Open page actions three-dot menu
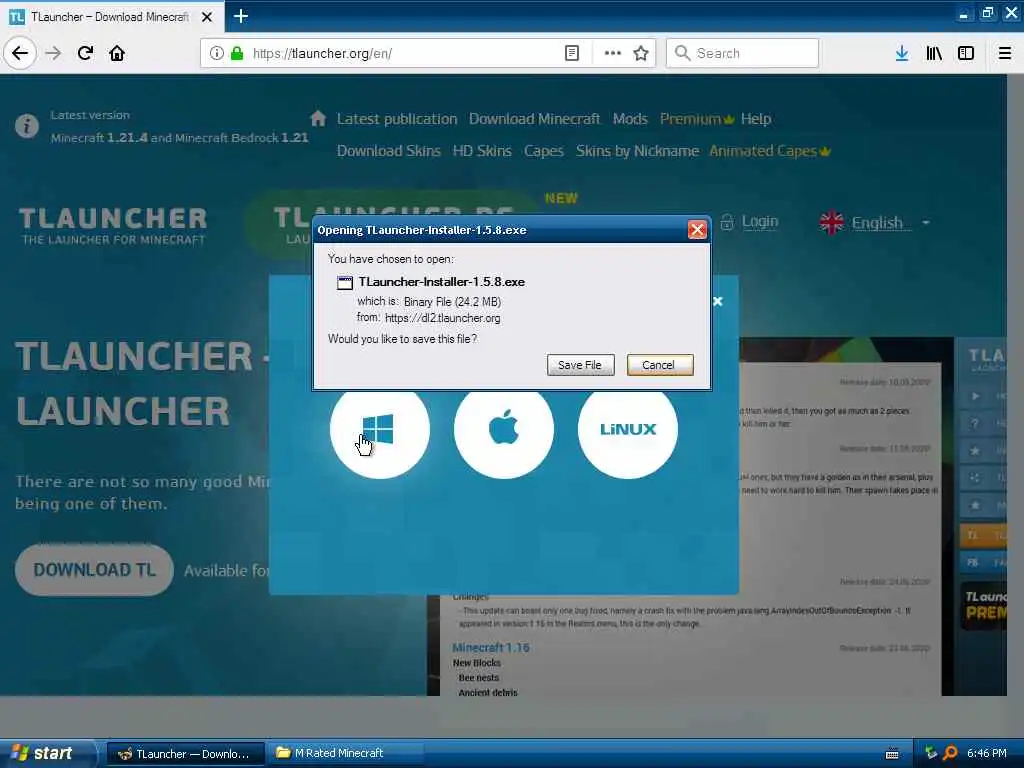 coord(613,54)
